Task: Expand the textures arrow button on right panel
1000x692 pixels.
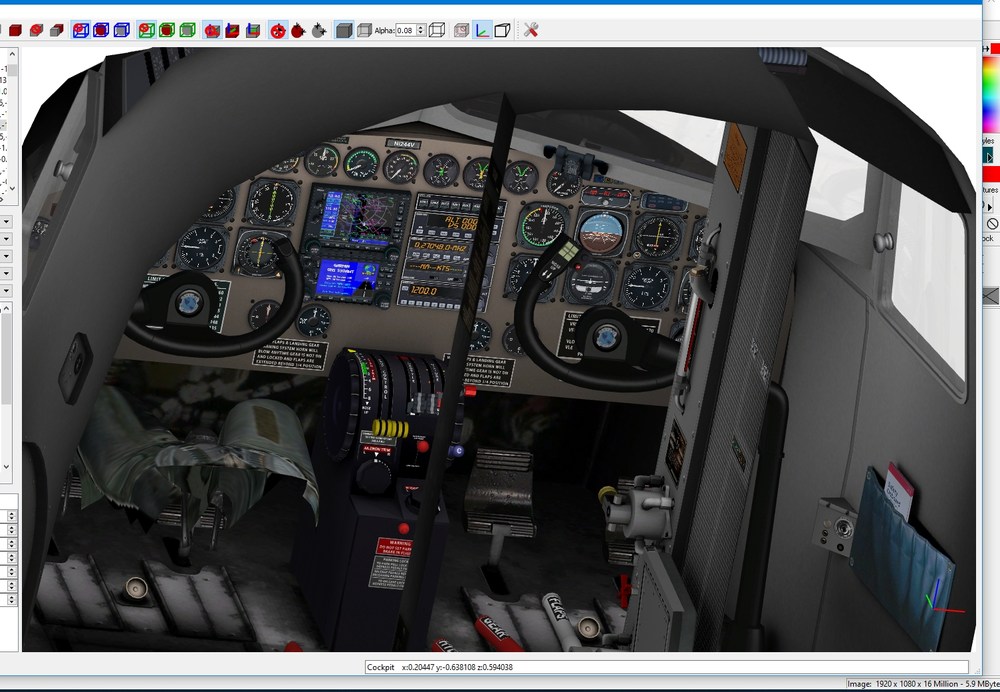Action: (x=989, y=206)
